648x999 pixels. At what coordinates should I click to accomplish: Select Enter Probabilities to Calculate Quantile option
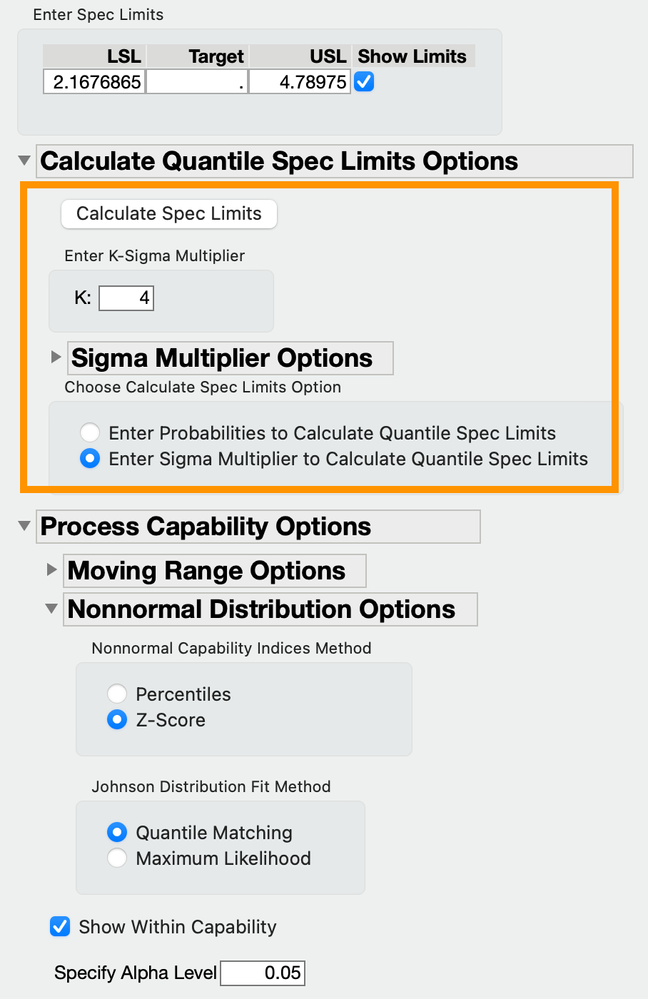point(91,433)
